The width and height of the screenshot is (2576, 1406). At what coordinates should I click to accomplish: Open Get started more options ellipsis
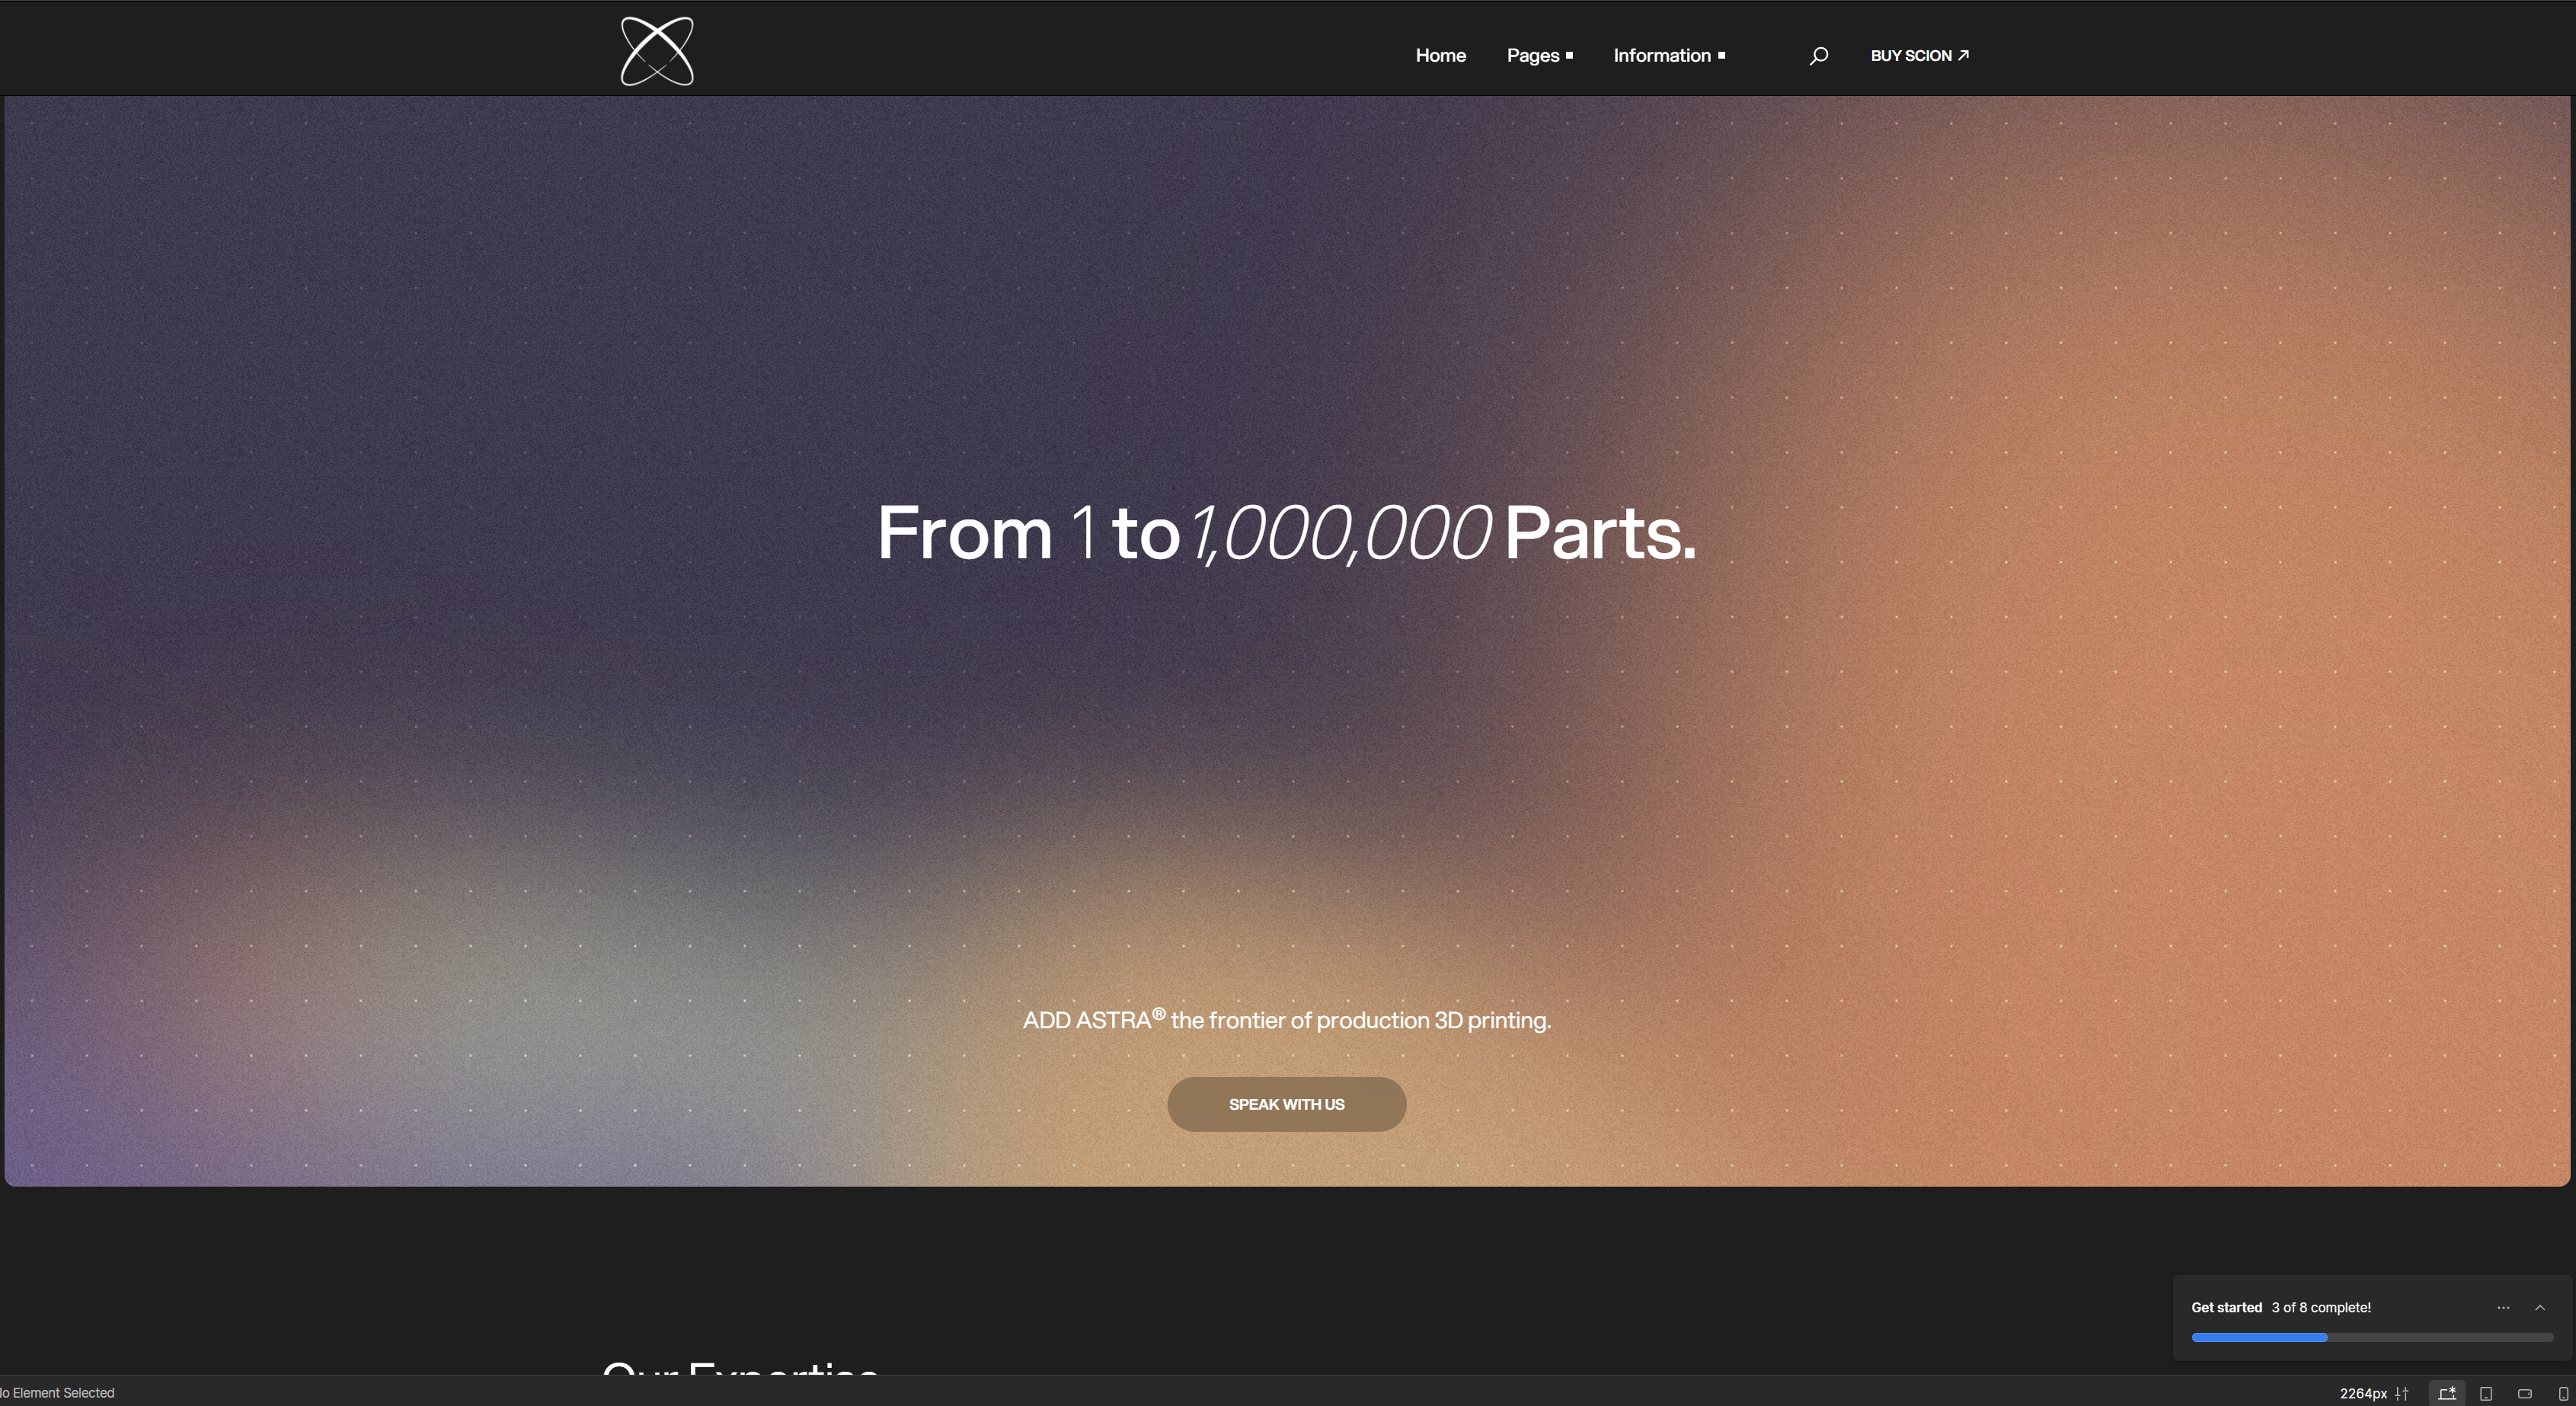click(x=2503, y=1308)
